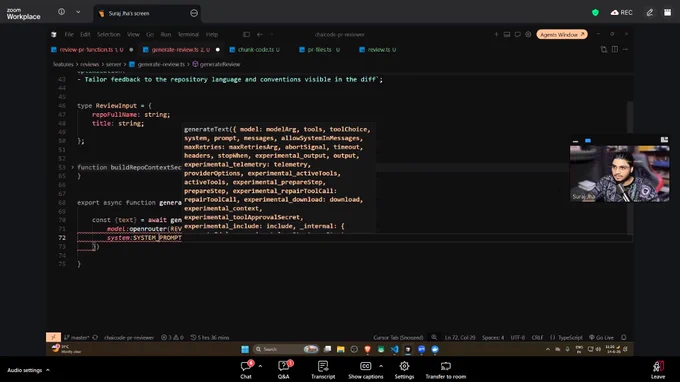Click the 'server' breadcrumb
Screen dimensions: 680x382
[113, 64]
